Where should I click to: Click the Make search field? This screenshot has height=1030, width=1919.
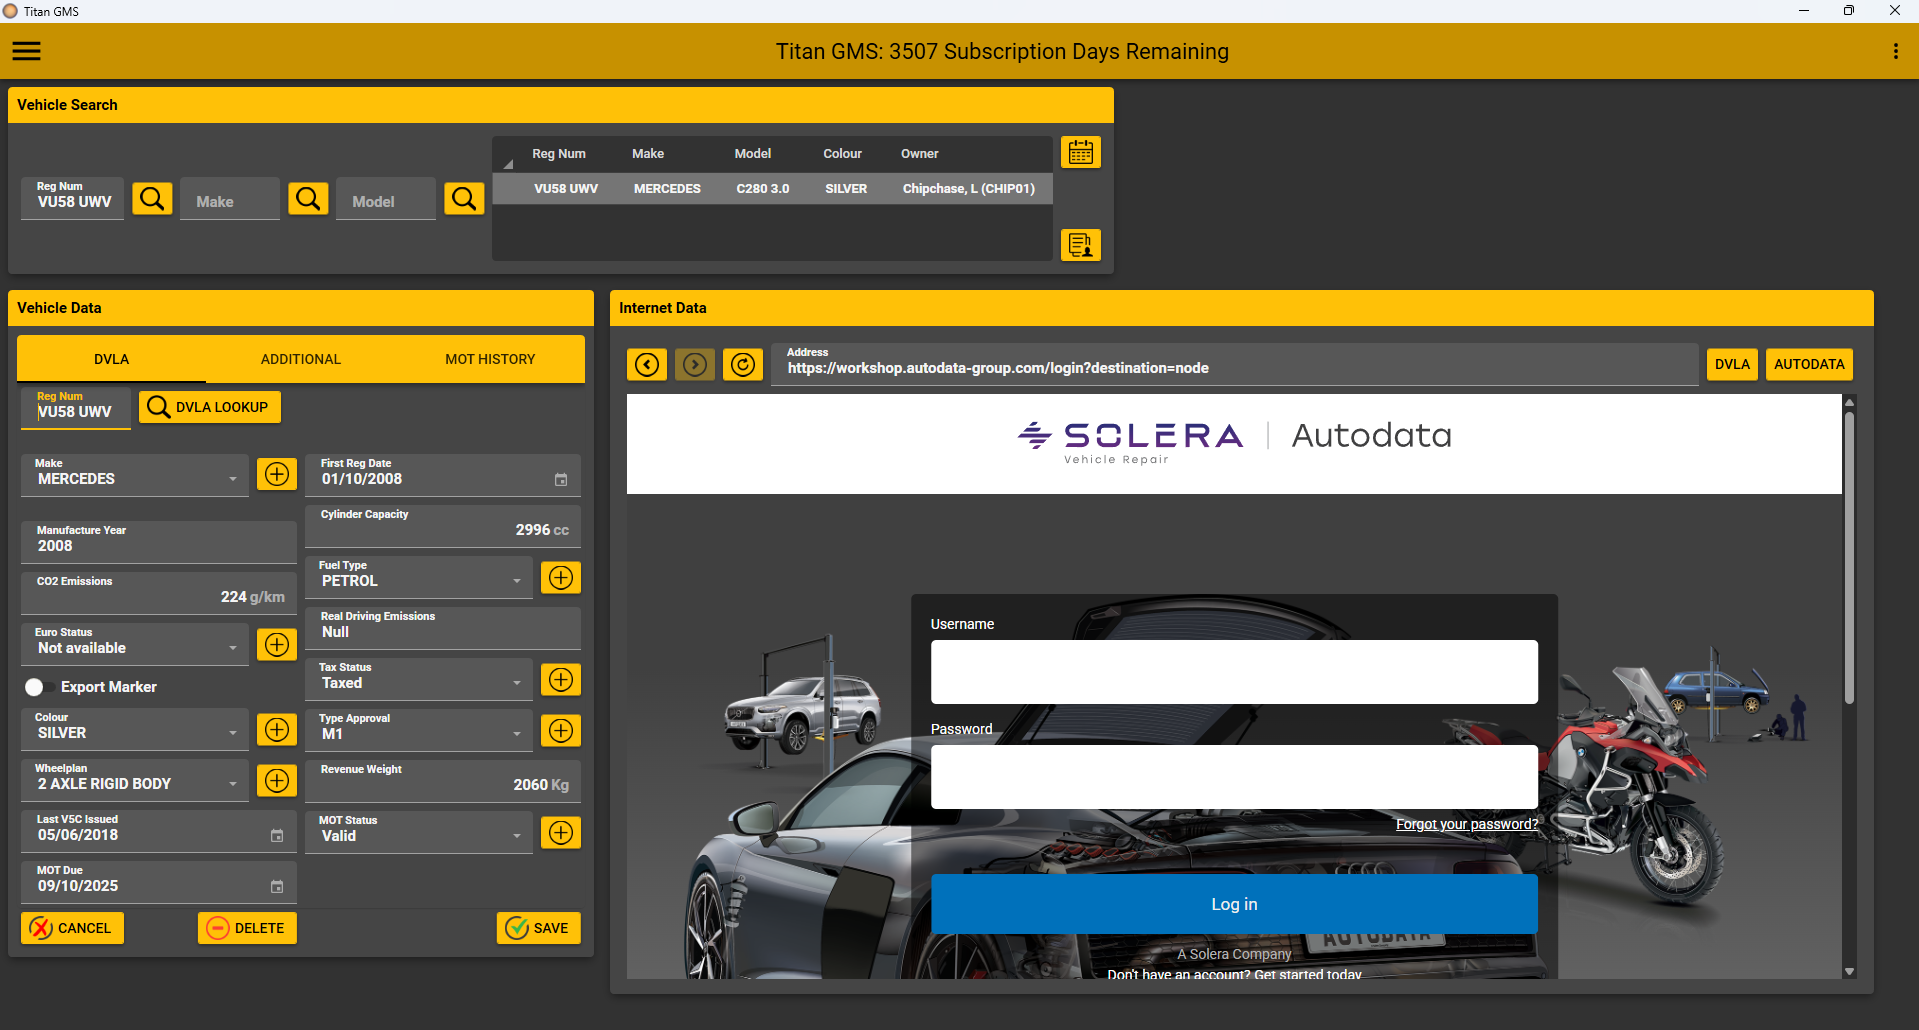(x=230, y=199)
